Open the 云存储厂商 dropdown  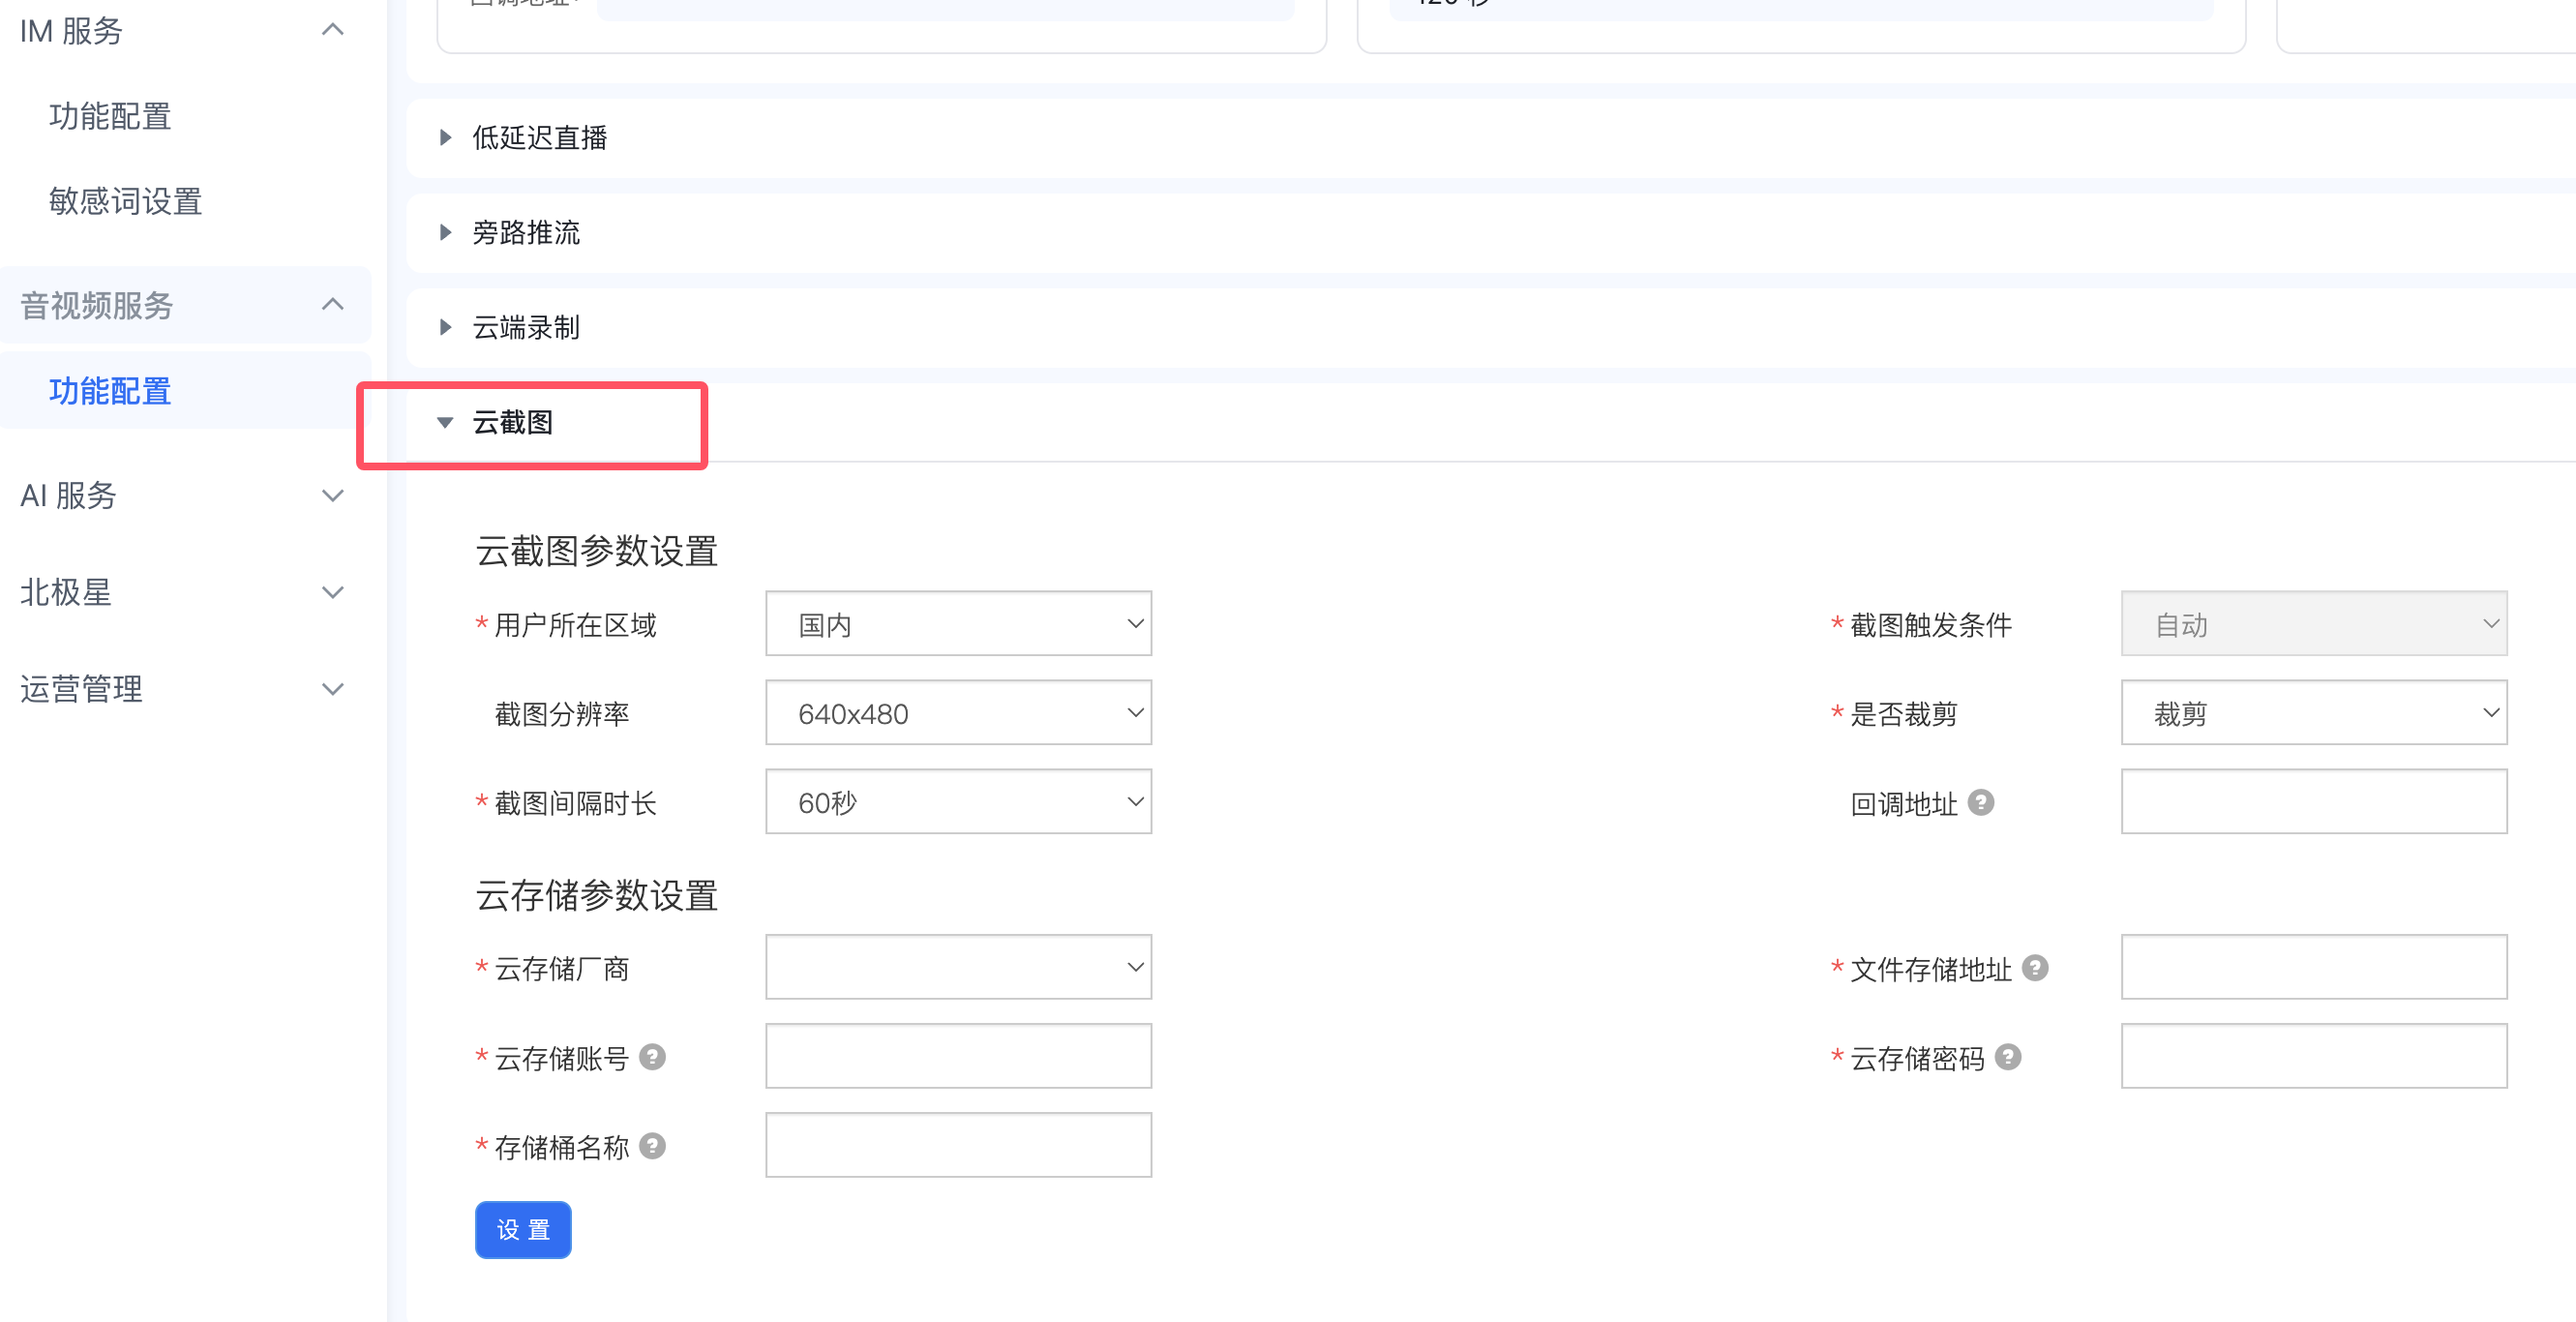(x=958, y=967)
